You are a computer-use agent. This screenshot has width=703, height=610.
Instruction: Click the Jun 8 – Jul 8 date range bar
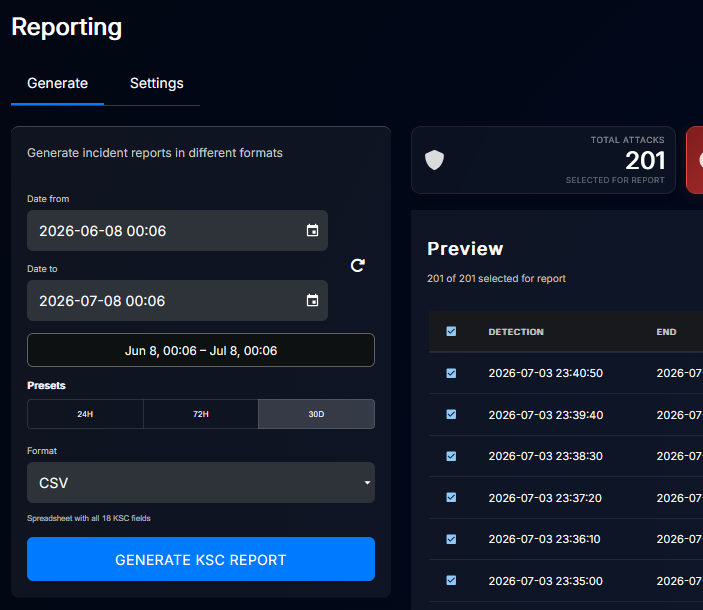(201, 350)
